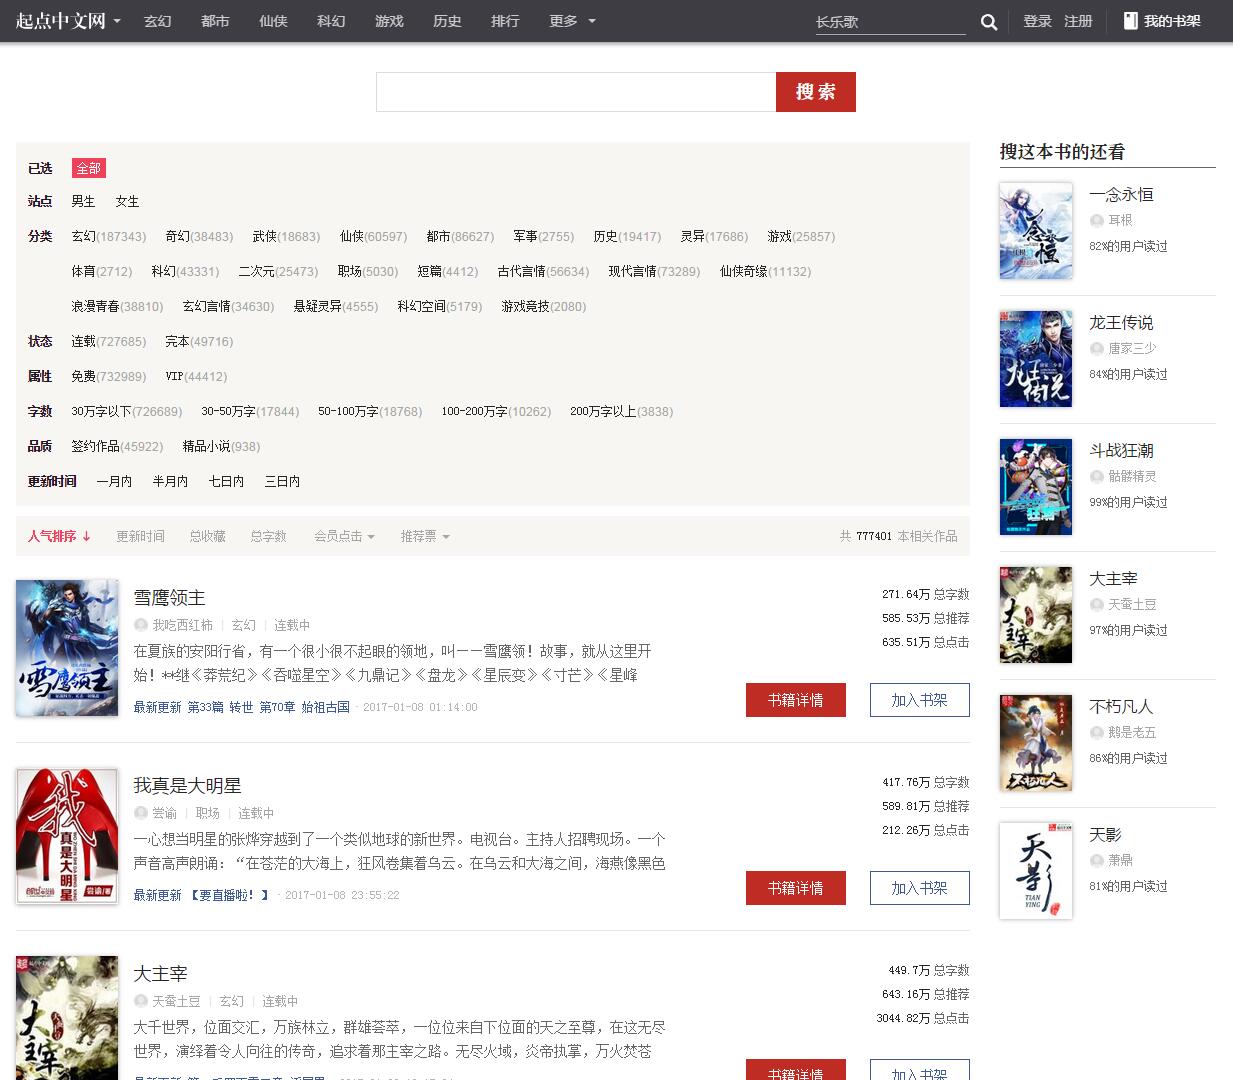Add 雪鹰领主 to bookshelf via 加入书架
The image size is (1233, 1080).
click(x=920, y=700)
